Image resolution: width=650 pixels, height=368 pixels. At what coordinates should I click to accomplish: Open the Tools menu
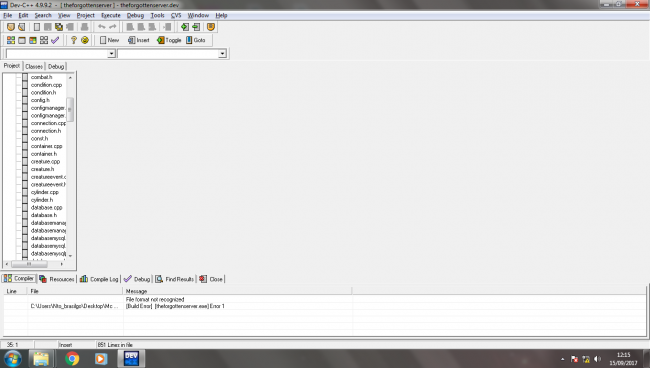157,15
